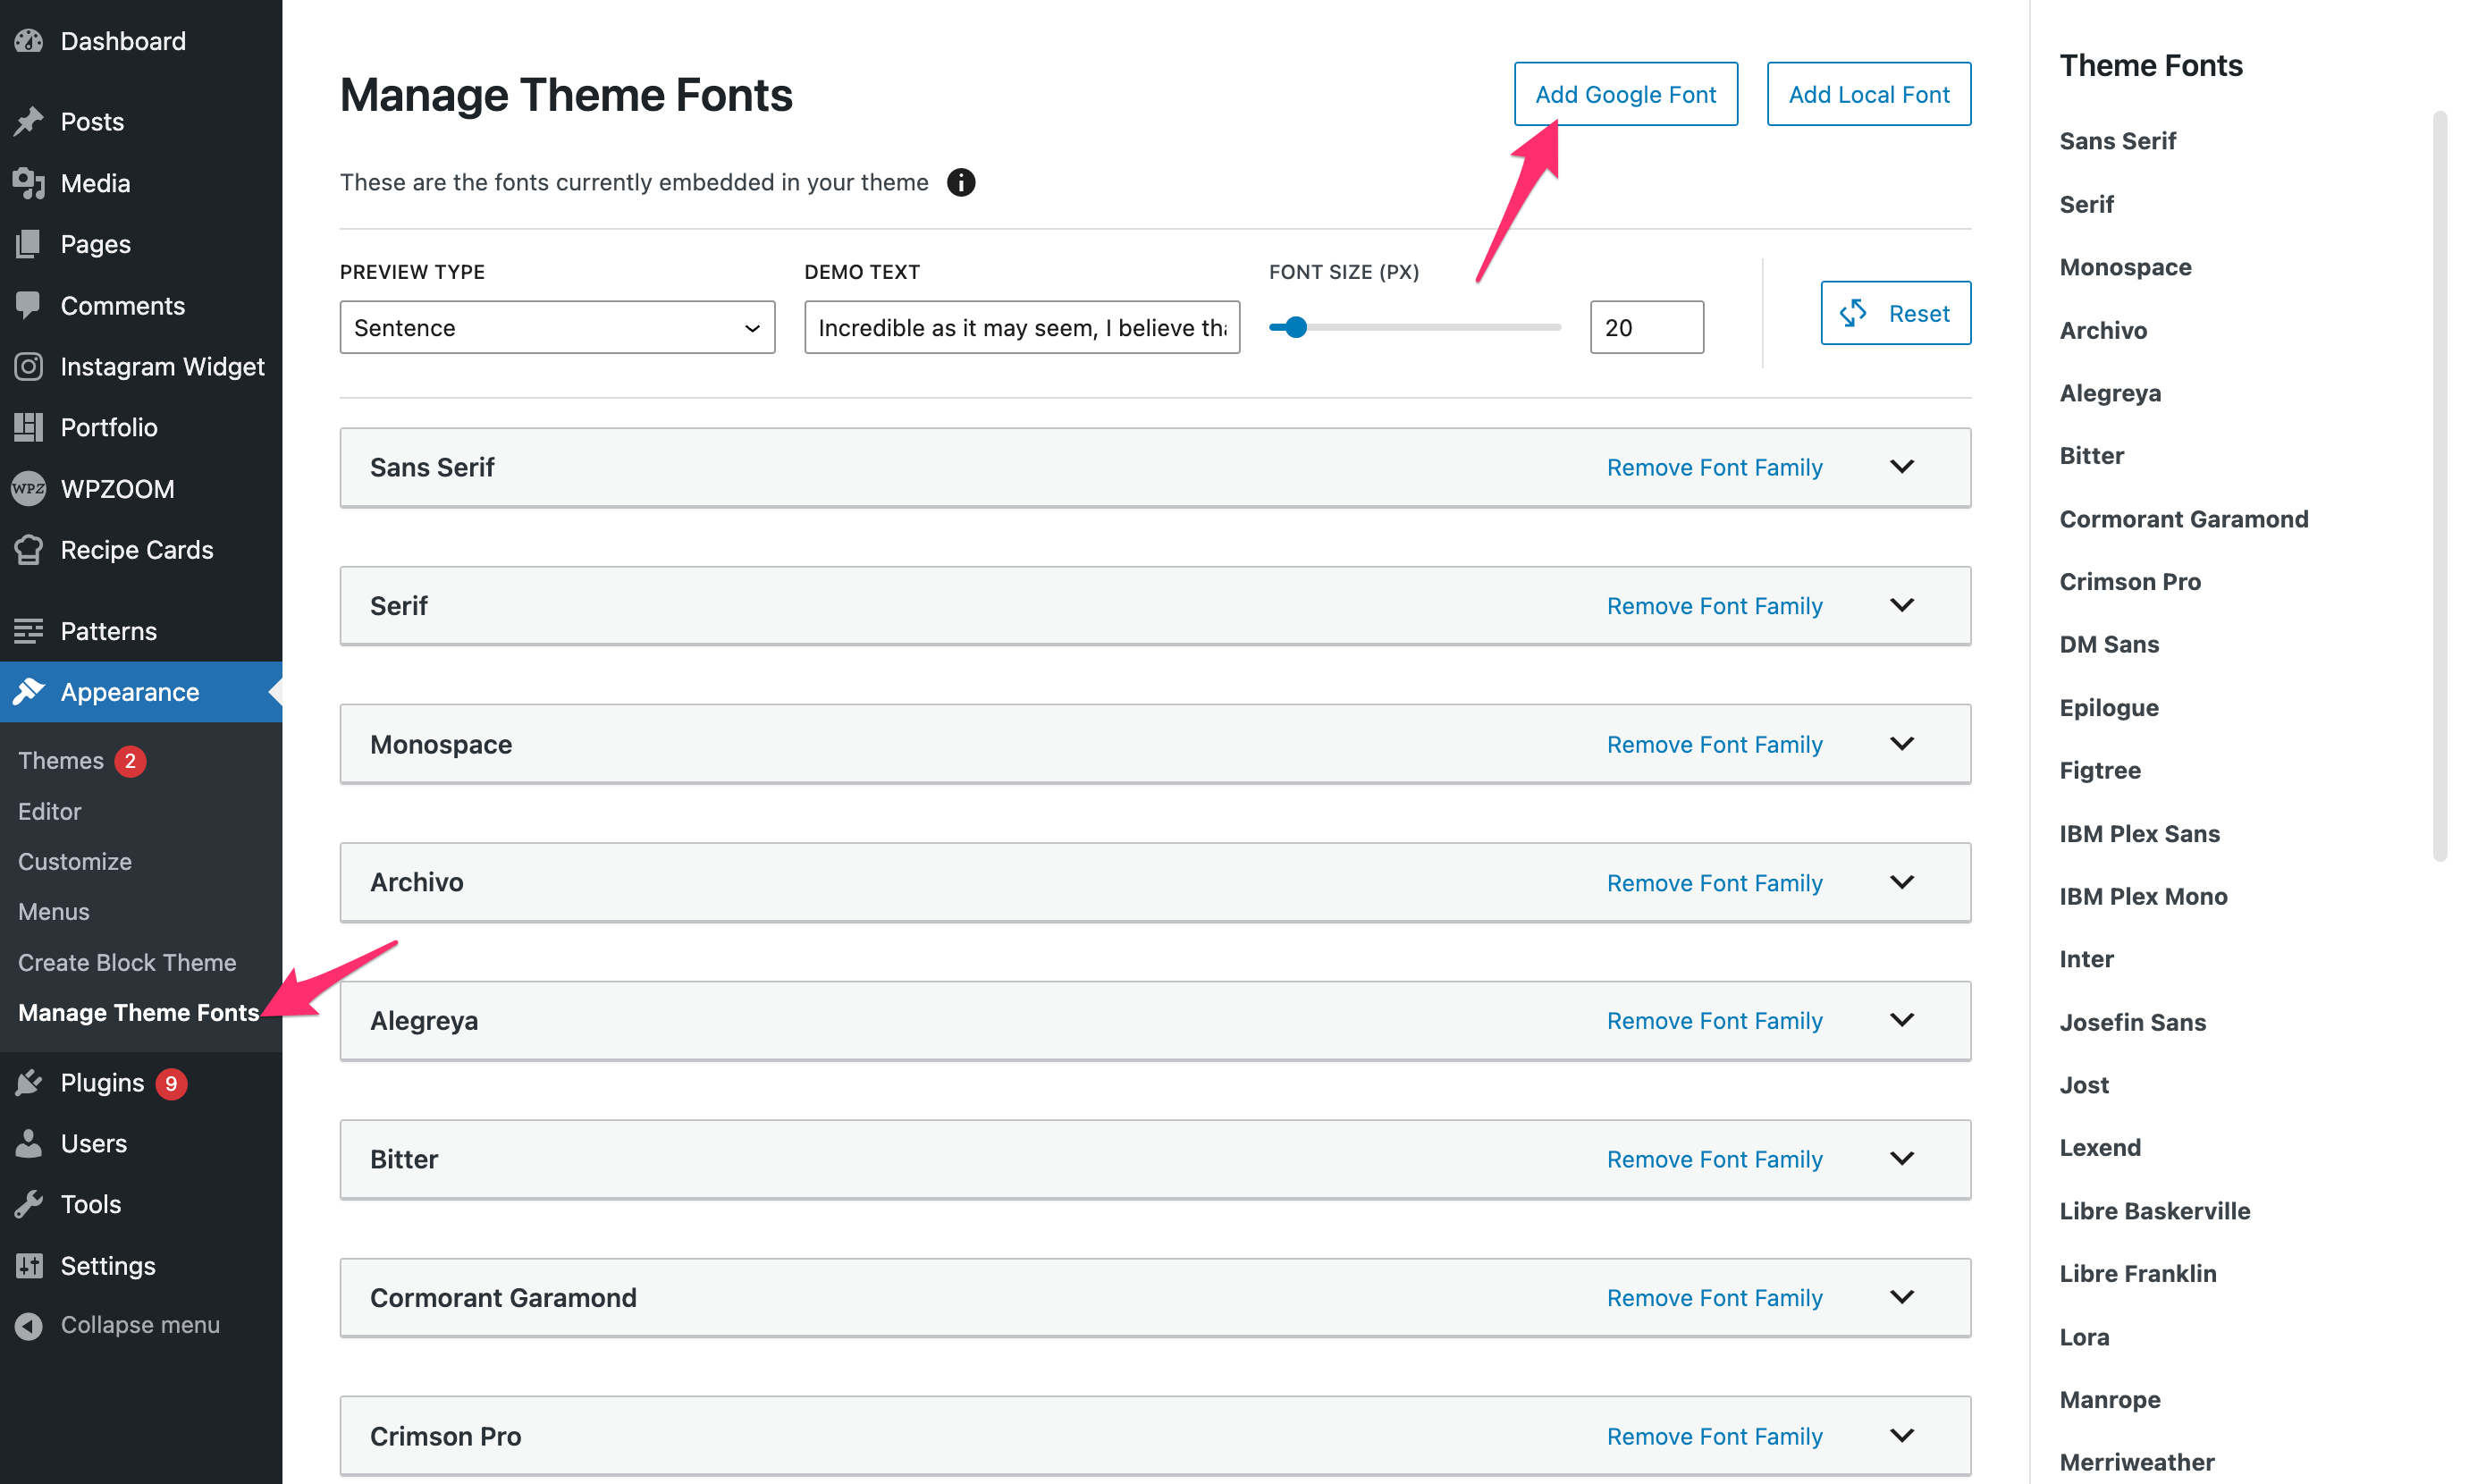The height and width of the screenshot is (1484, 2469).
Task: Open the Preview Type dropdown
Action: click(557, 328)
